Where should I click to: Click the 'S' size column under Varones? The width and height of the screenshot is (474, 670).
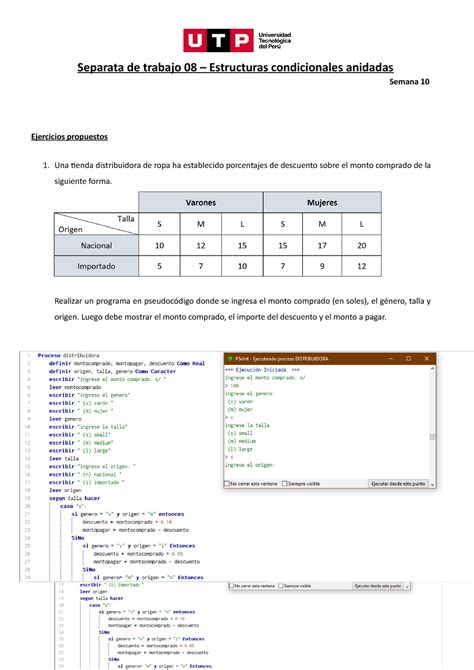(159, 224)
